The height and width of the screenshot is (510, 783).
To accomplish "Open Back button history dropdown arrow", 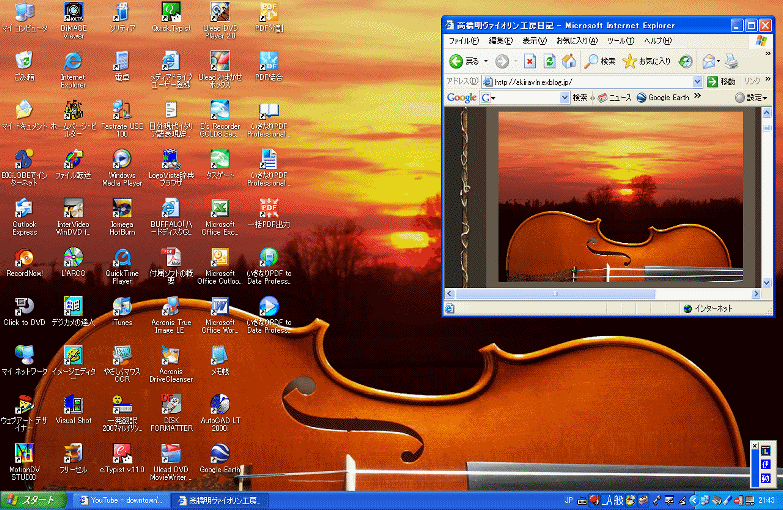I will click(486, 61).
